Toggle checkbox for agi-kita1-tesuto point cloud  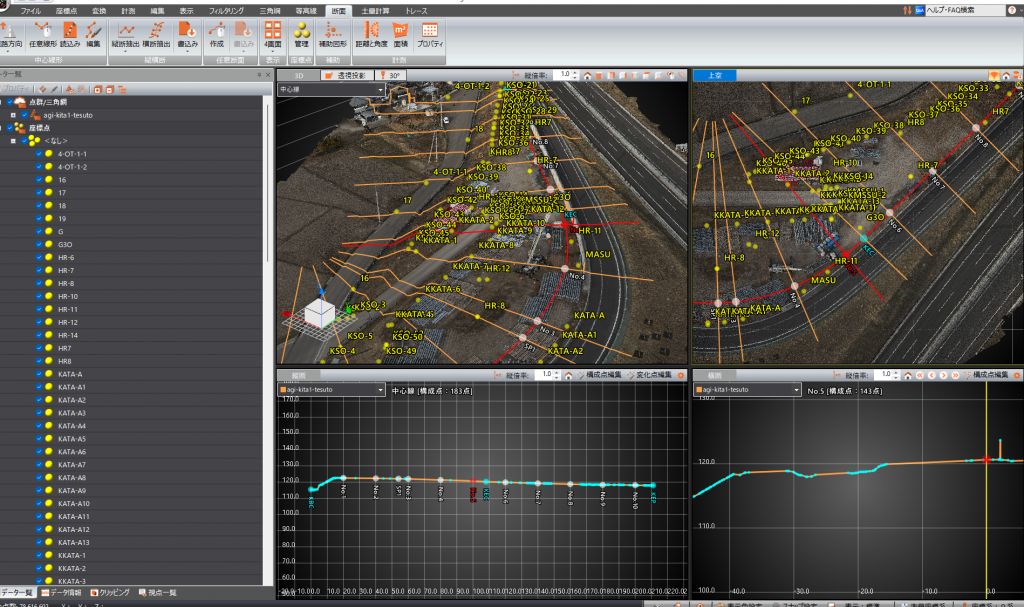click(x=24, y=115)
